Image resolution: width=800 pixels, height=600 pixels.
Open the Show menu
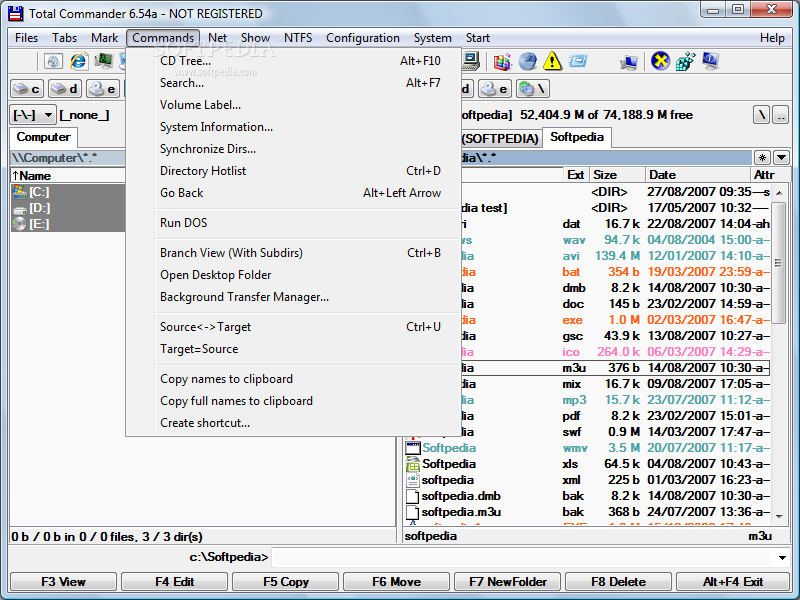click(255, 38)
